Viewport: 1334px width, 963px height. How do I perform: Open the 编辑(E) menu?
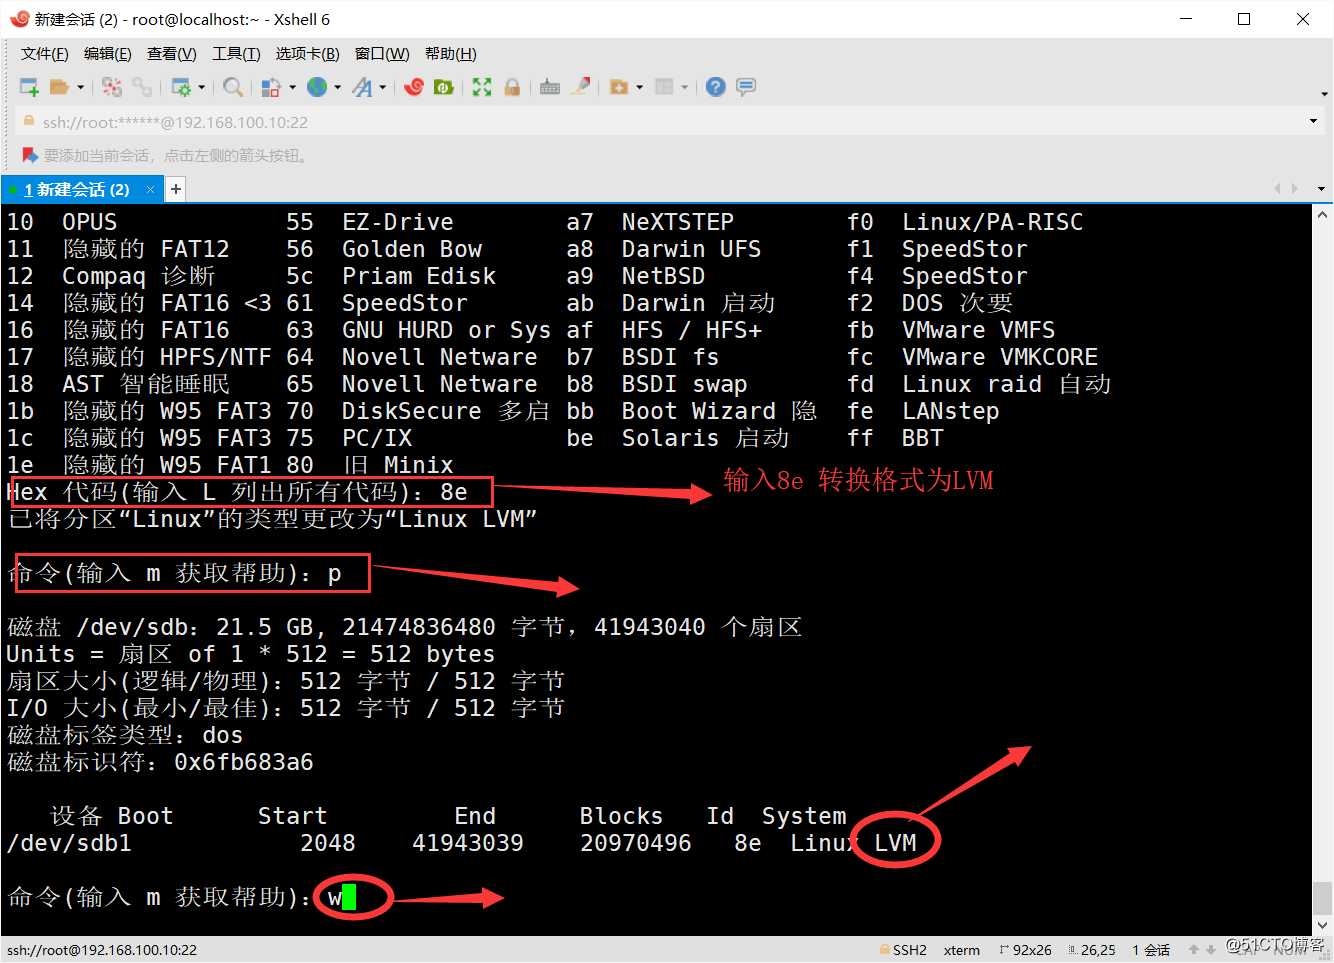(x=107, y=54)
